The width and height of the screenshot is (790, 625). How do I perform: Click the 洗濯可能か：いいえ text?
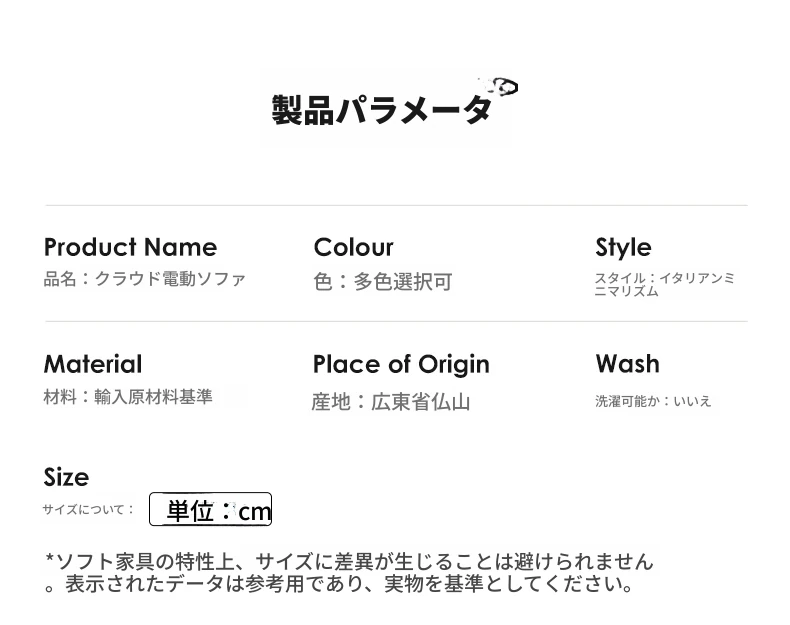tap(653, 401)
